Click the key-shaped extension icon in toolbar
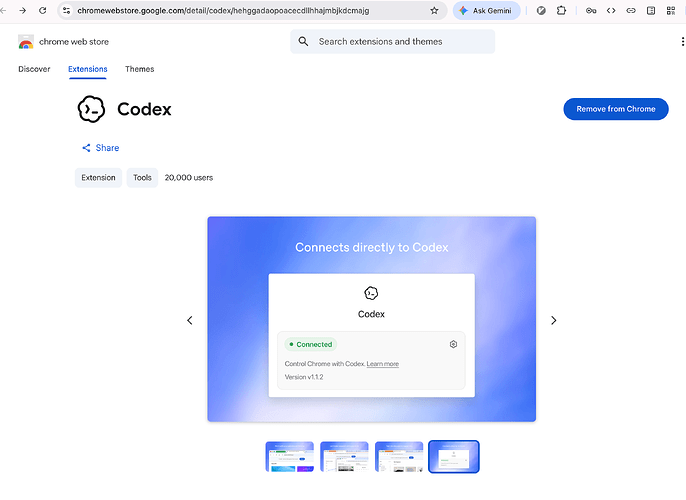The image size is (686, 500). click(x=591, y=10)
